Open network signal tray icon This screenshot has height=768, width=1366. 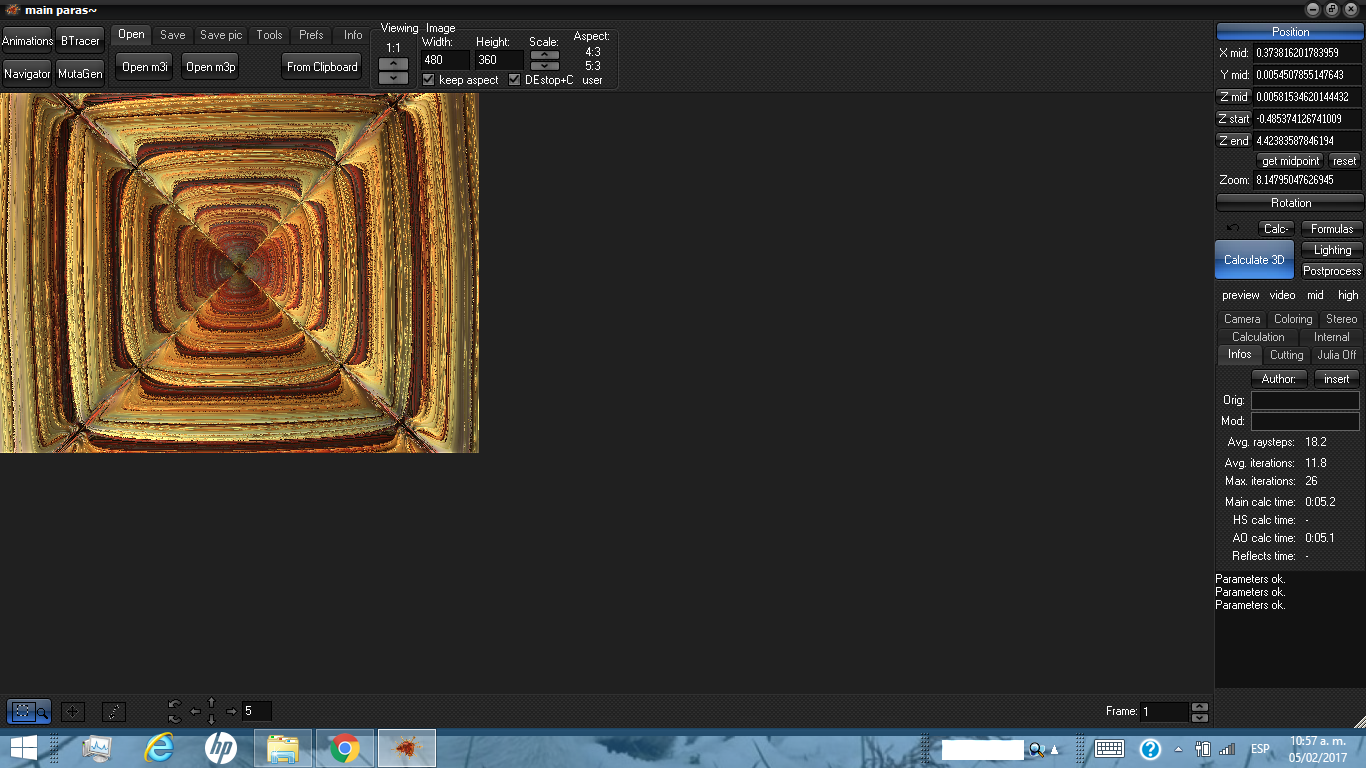[1227, 749]
